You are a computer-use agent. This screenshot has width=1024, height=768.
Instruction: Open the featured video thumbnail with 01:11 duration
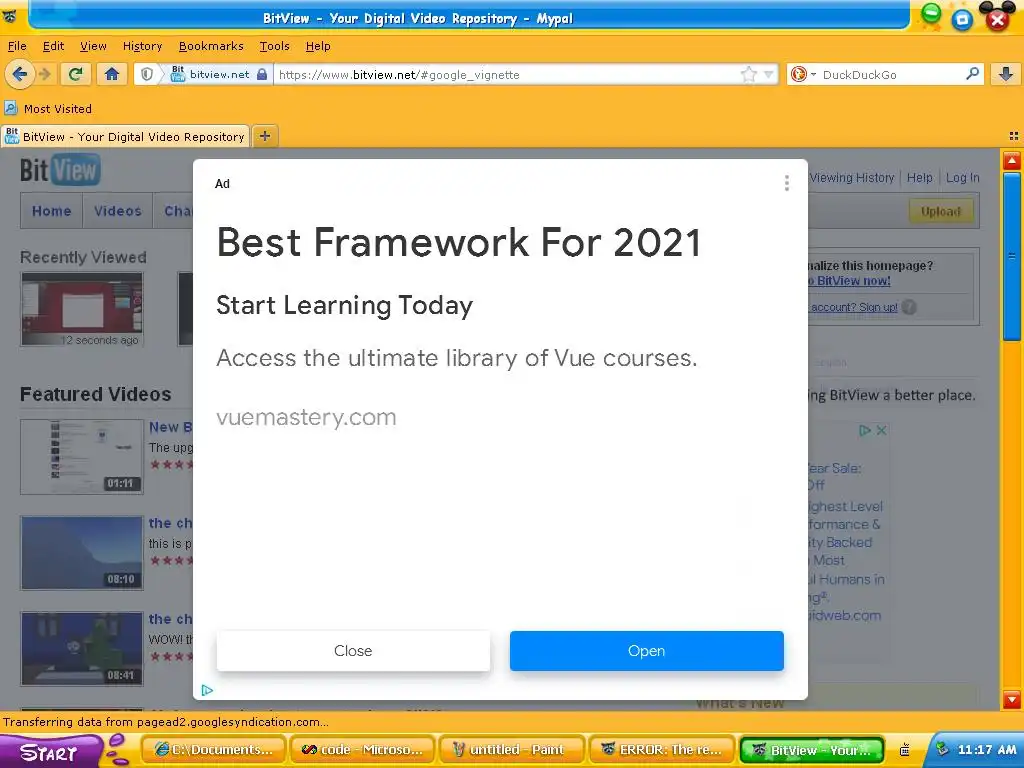coord(82,456)
